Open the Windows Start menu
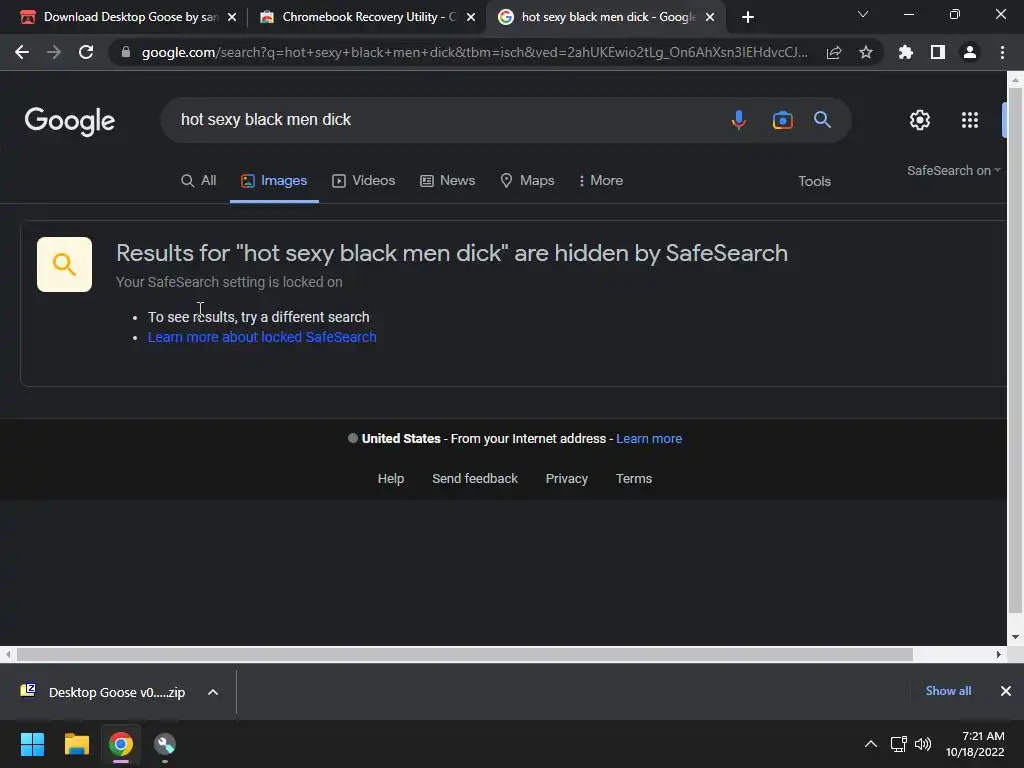 coord(32,744)
